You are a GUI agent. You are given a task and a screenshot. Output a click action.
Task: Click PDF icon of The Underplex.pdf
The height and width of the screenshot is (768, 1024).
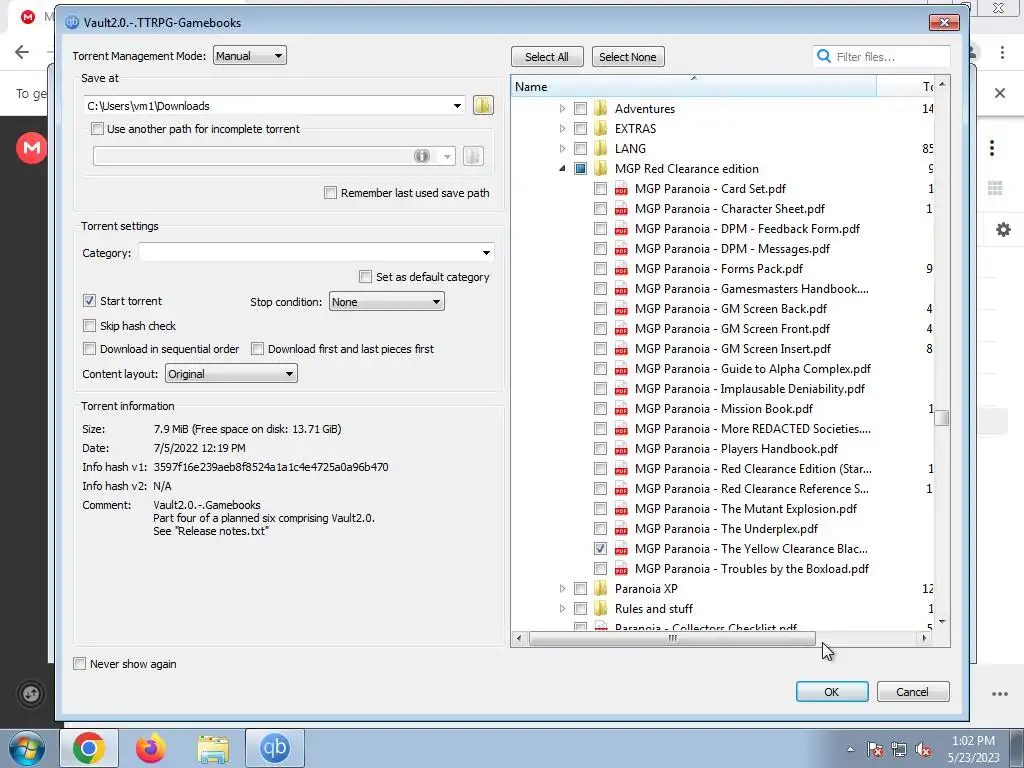point(620,528)
